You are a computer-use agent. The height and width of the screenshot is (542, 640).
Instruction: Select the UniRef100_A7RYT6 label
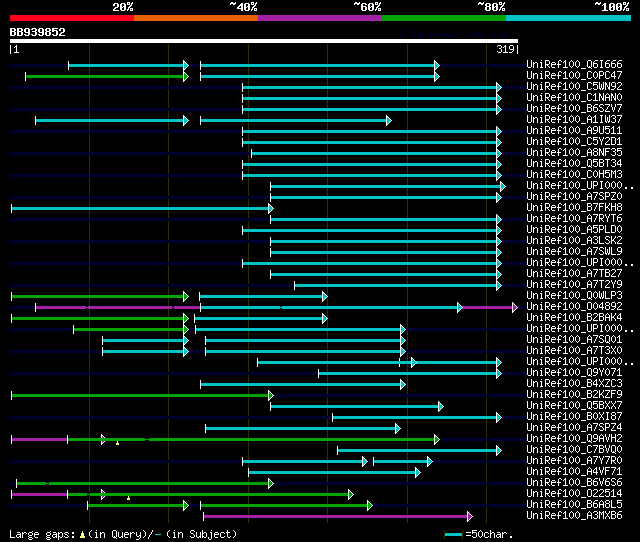(574, 218)
